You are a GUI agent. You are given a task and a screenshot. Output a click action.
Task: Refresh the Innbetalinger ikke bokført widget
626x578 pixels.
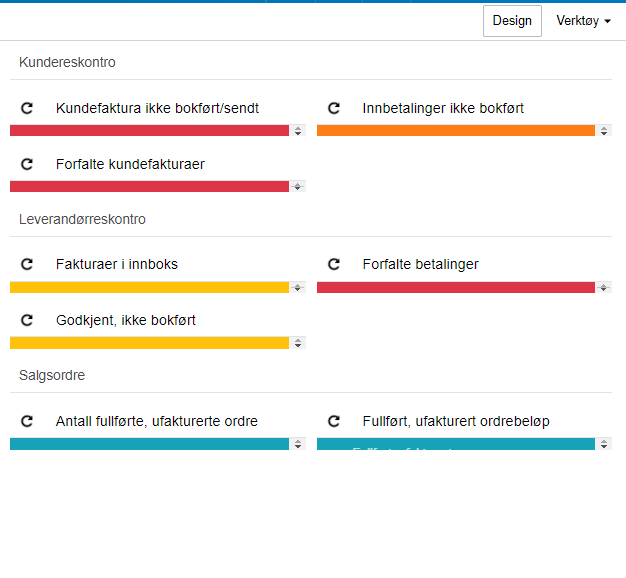334,108
